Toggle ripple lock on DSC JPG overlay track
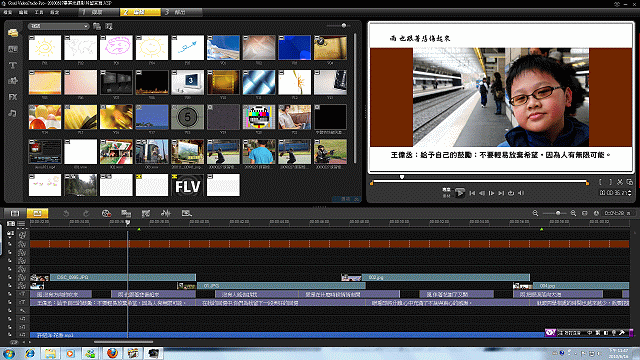The height and width of the screenshot is (360, 640). [10, 277]
